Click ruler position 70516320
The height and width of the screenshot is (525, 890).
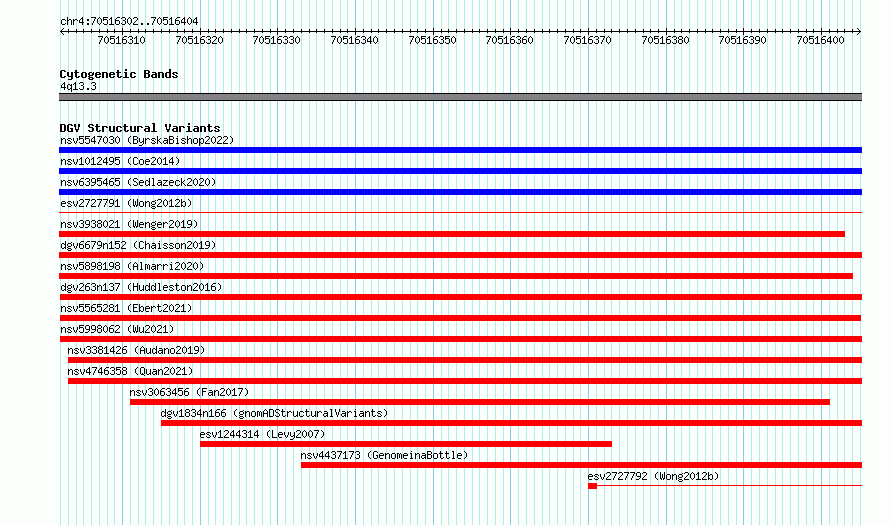point(199,40)
